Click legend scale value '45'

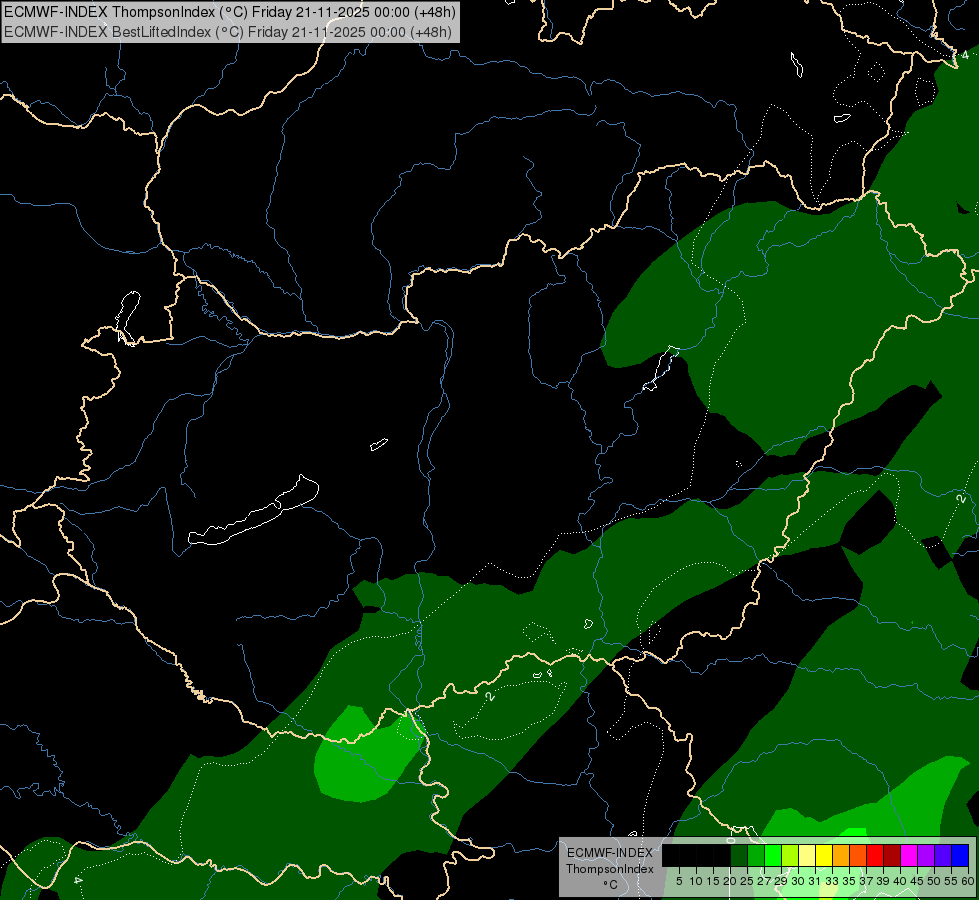click(917, 881)
